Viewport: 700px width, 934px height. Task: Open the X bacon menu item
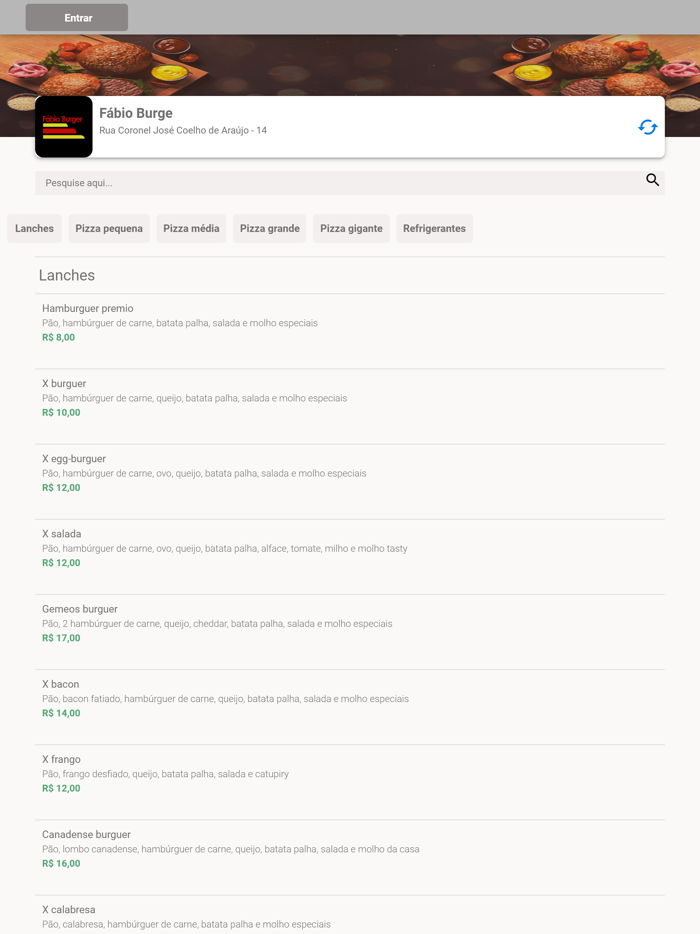[x=350, y=706]
